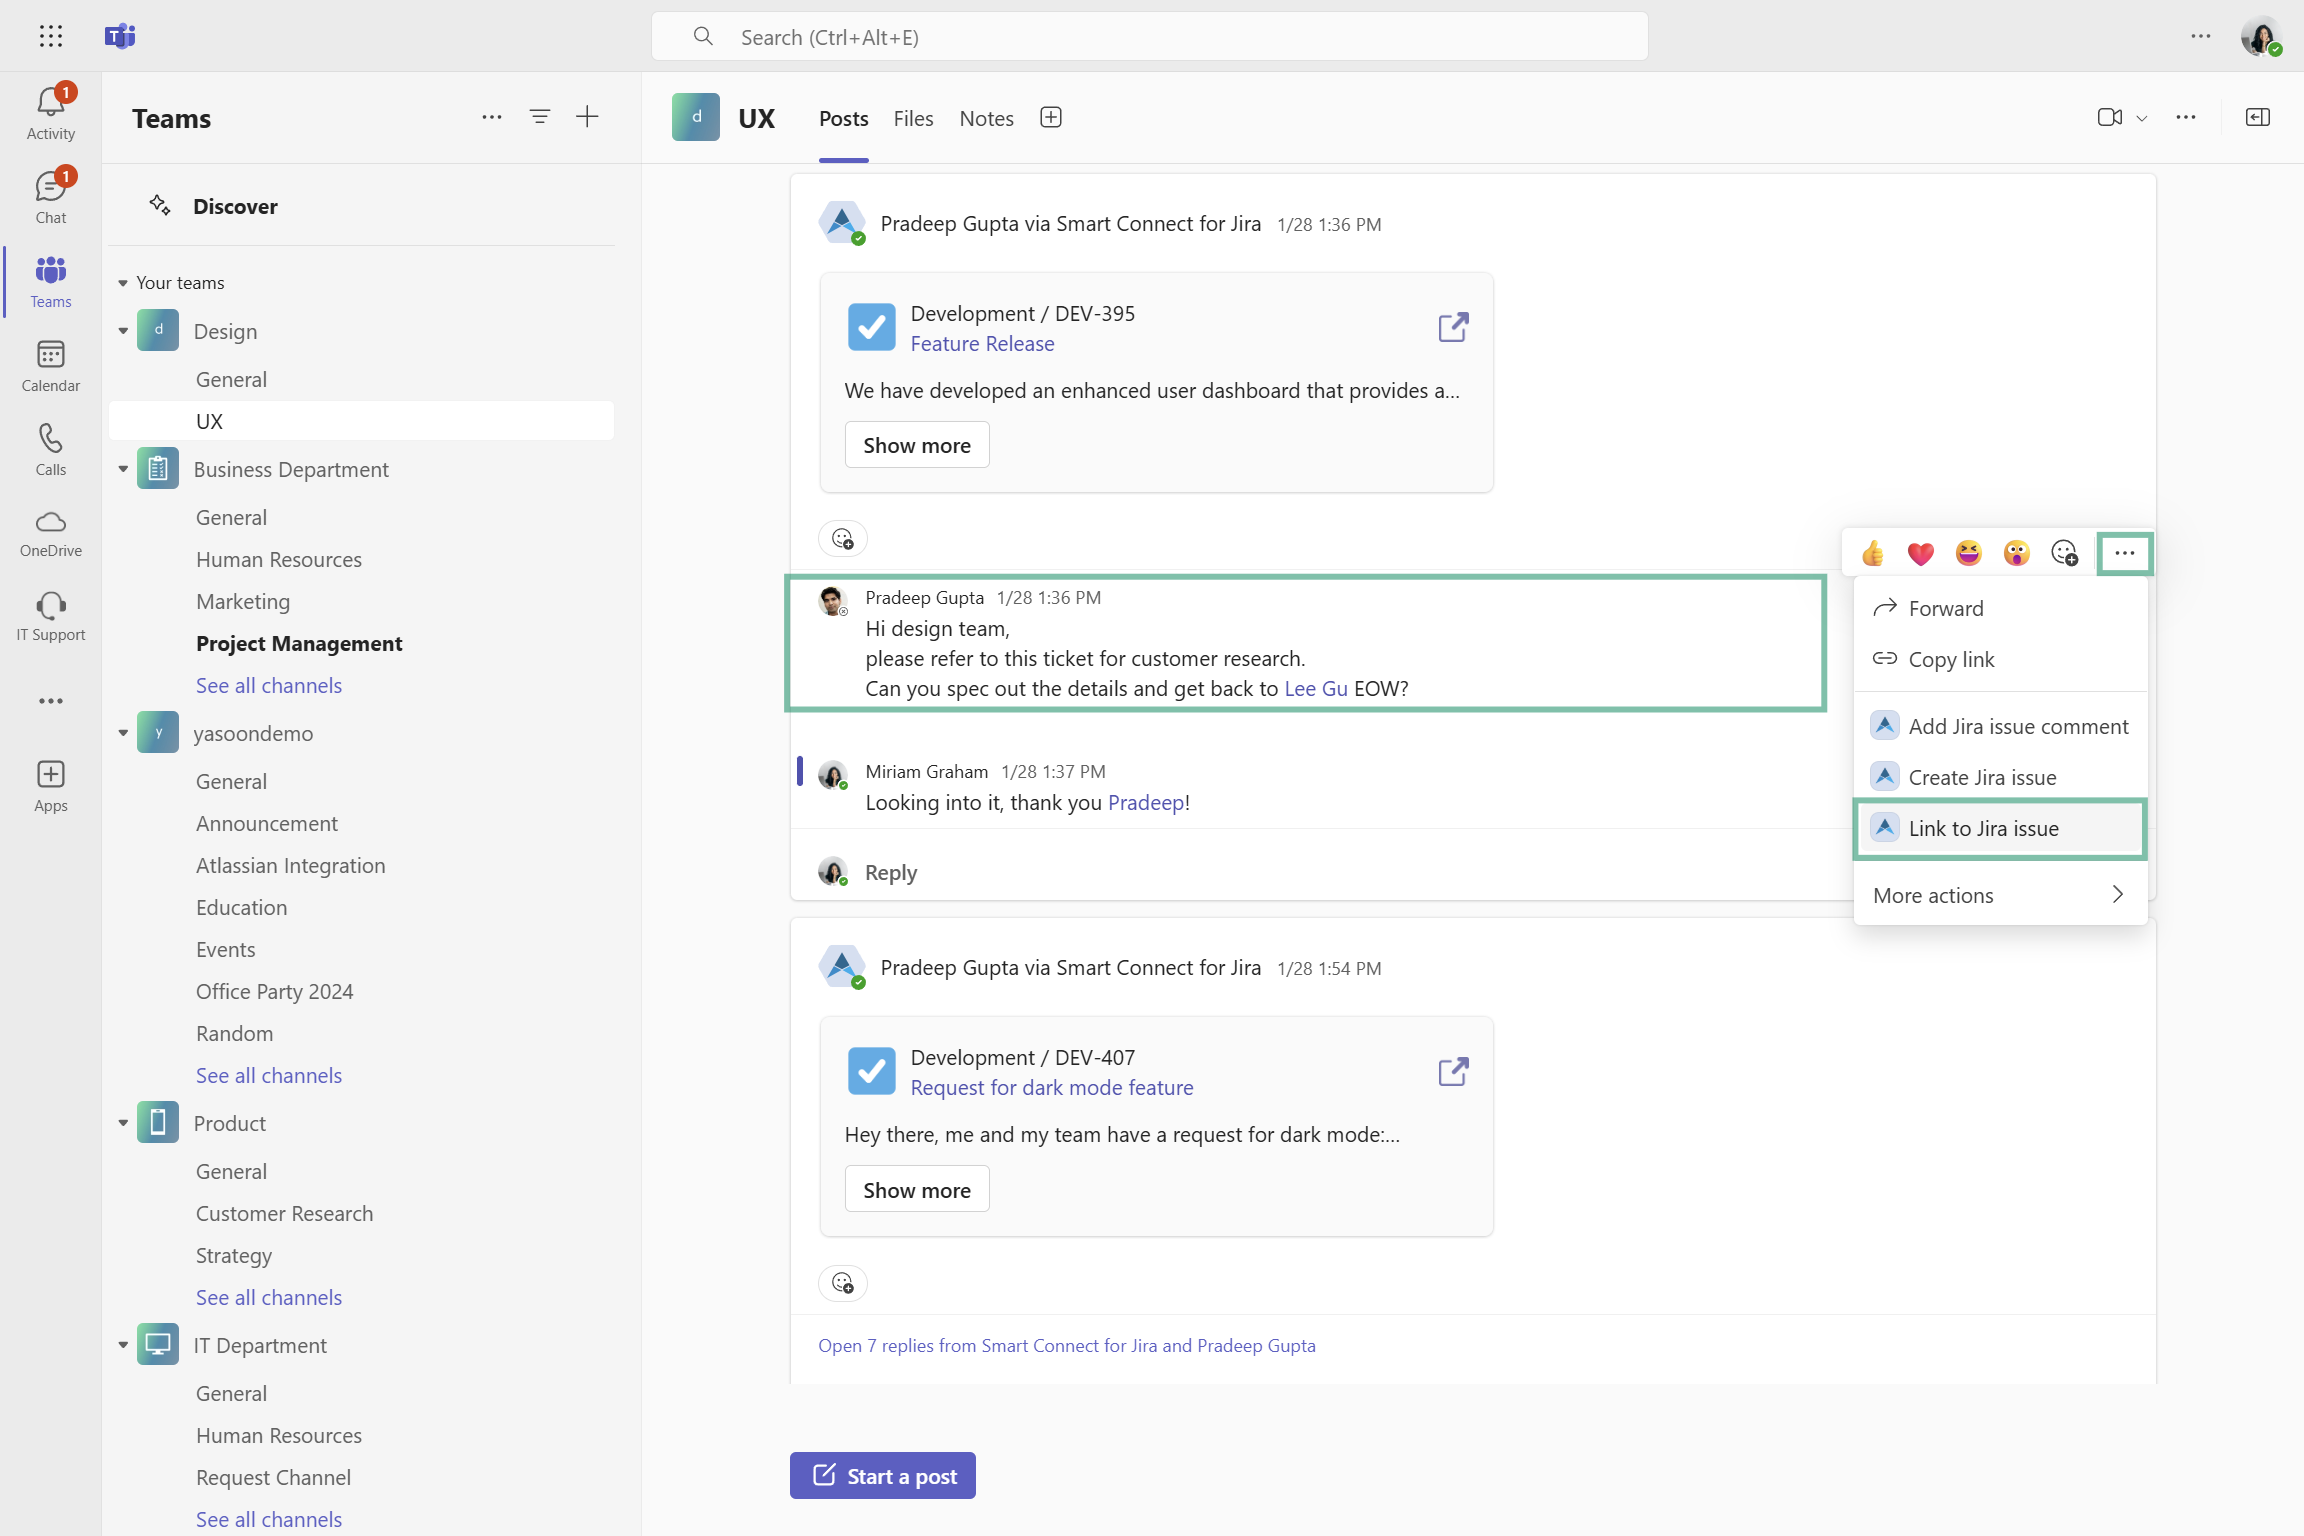Click the Search box

1150,37
